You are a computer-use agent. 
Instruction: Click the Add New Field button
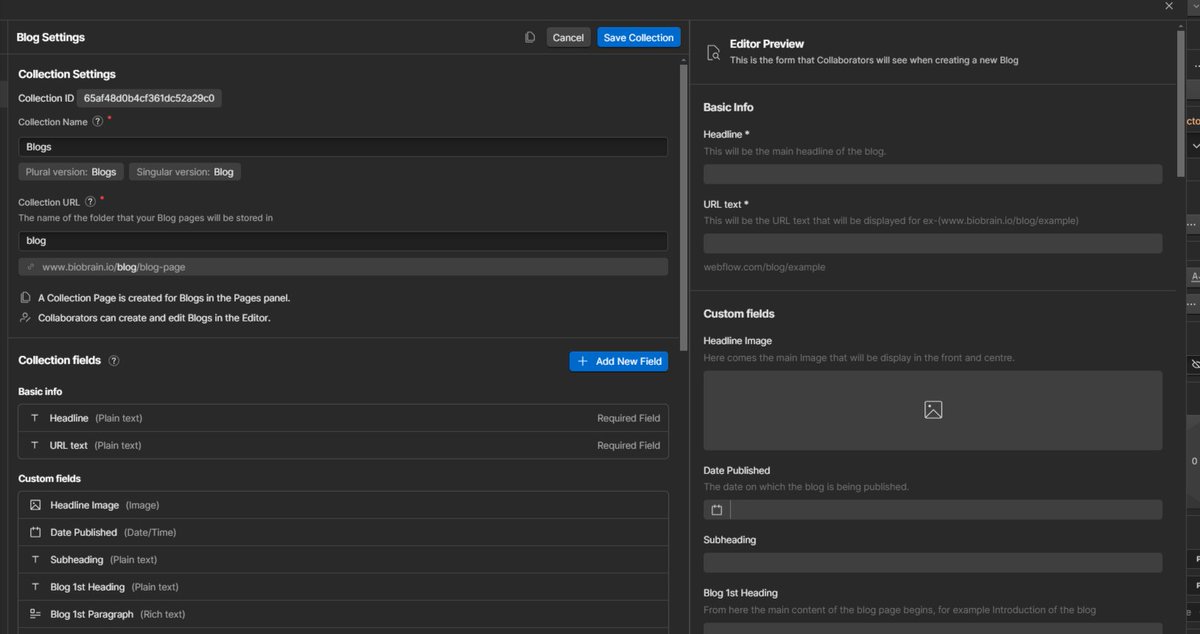click(x=619, y=361)
